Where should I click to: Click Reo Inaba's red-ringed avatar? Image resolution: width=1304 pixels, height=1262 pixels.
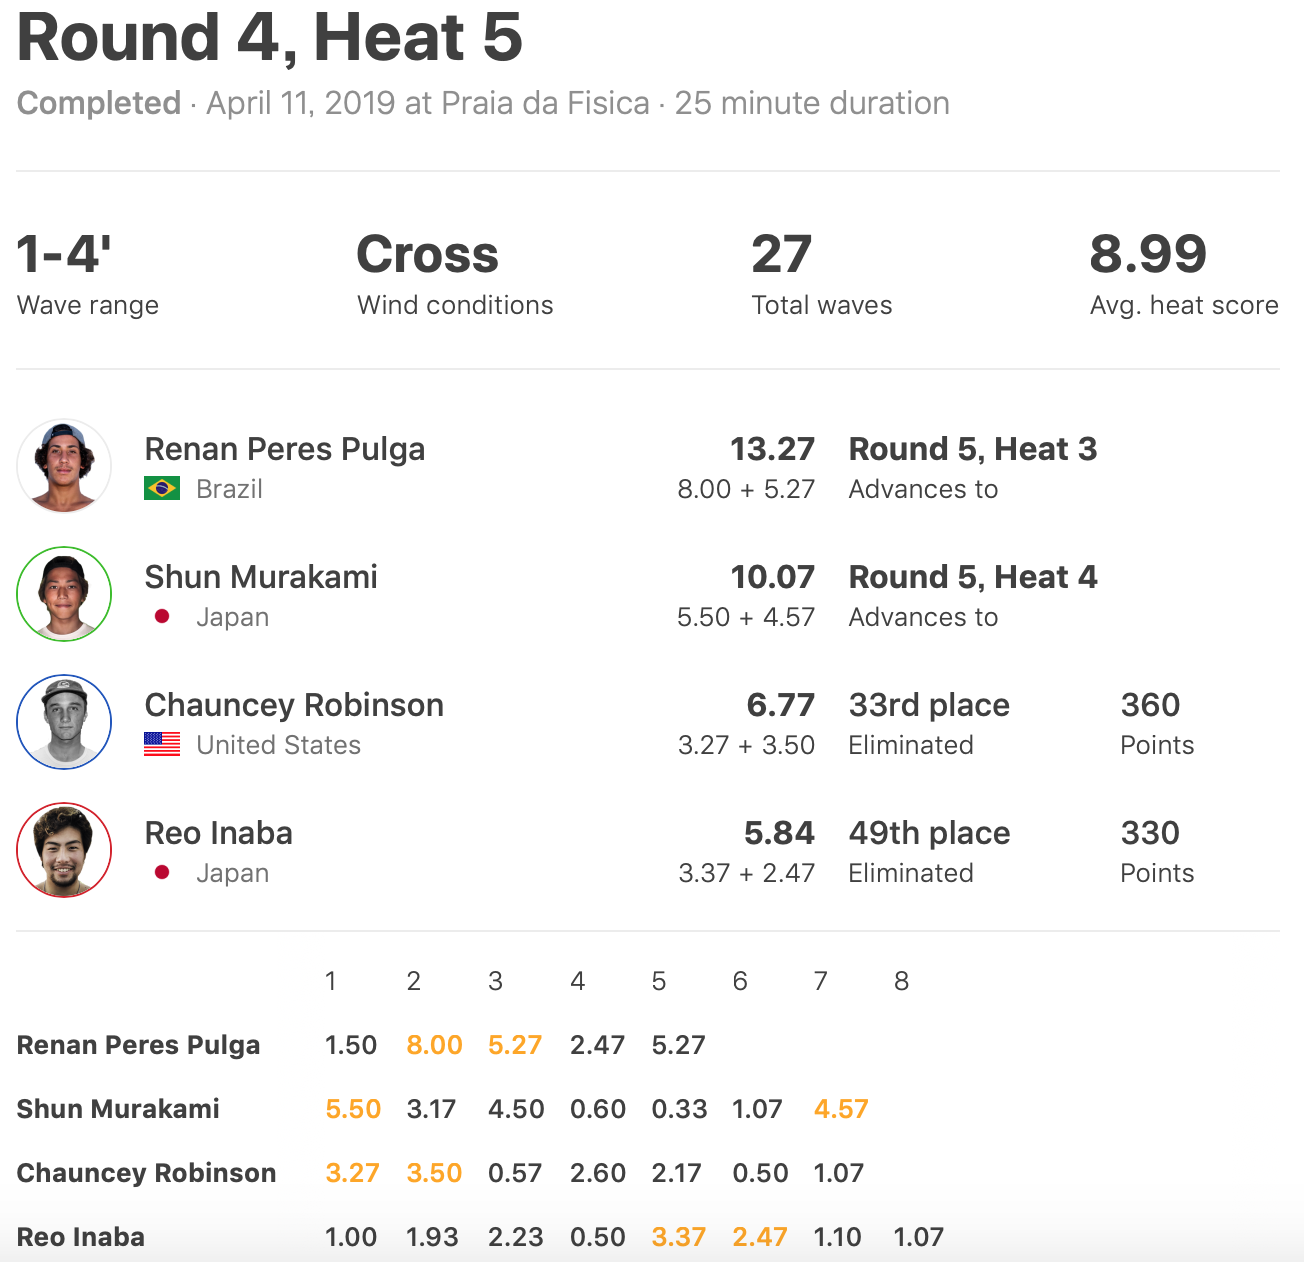64,850
